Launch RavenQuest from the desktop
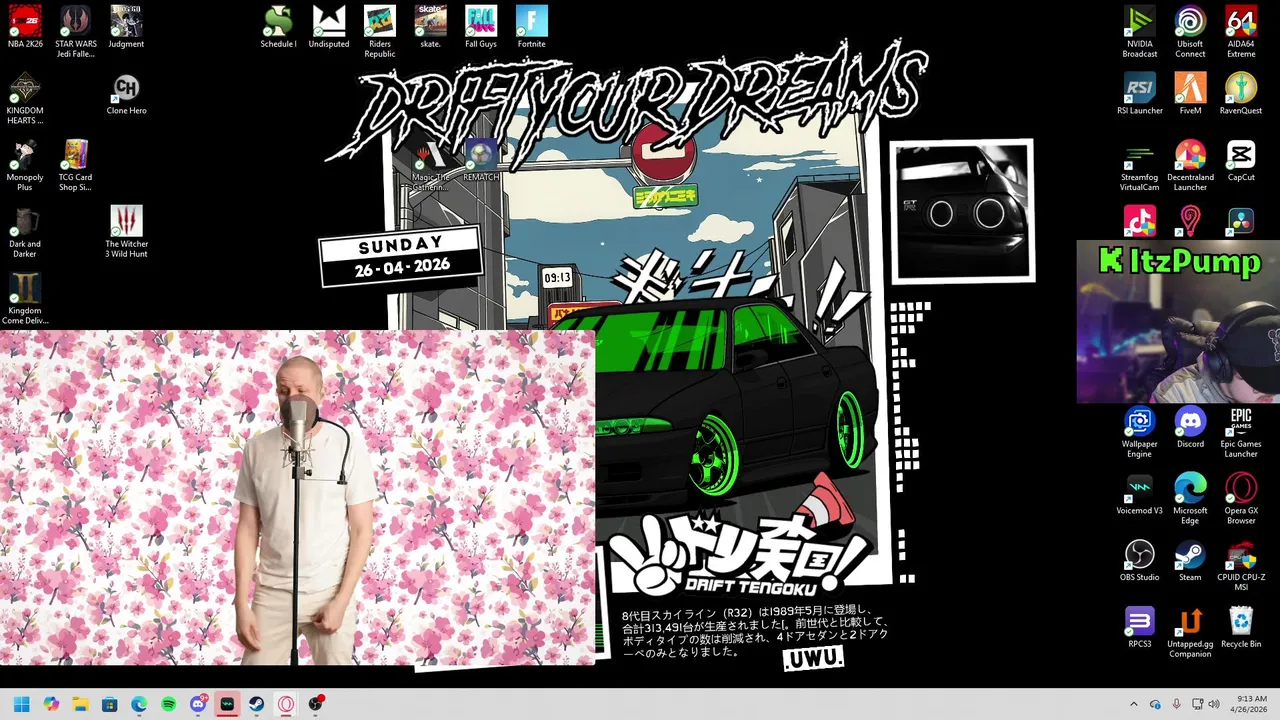 (1241, 94)
